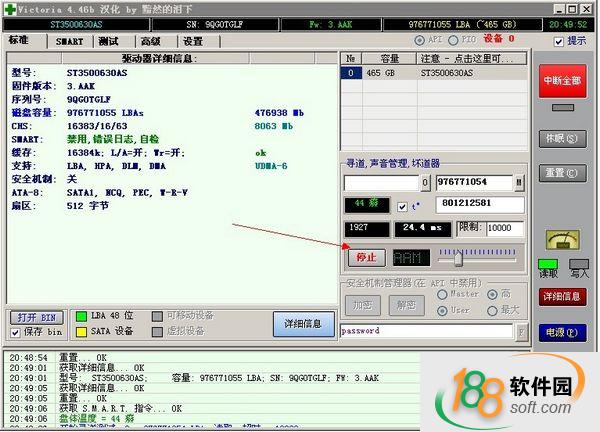Open the SMART tab

coord(70,41)
